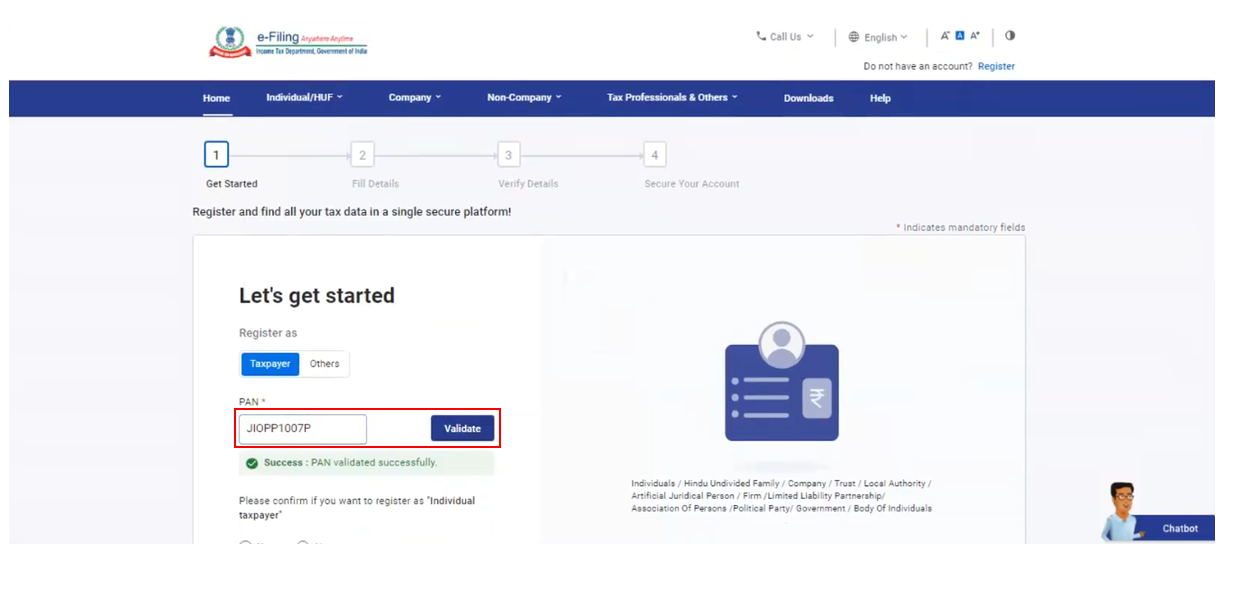
Task: Expand the Individual/HUF menu
Action: pyautogui.click(x=304, y=98)
